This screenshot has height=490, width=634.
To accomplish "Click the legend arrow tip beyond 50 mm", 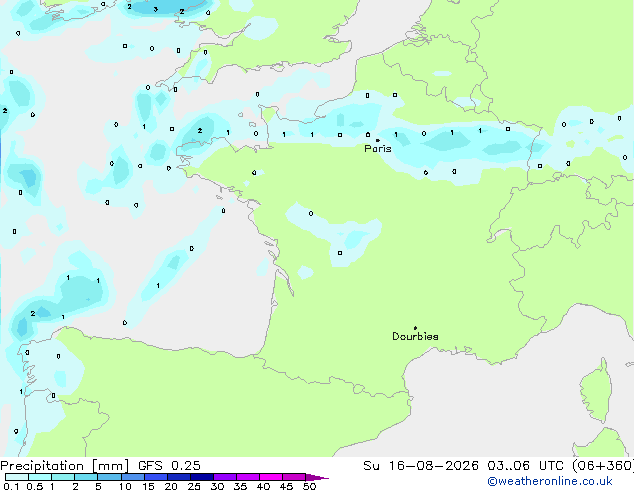I will pyautogui.click(x=319, y=477).
